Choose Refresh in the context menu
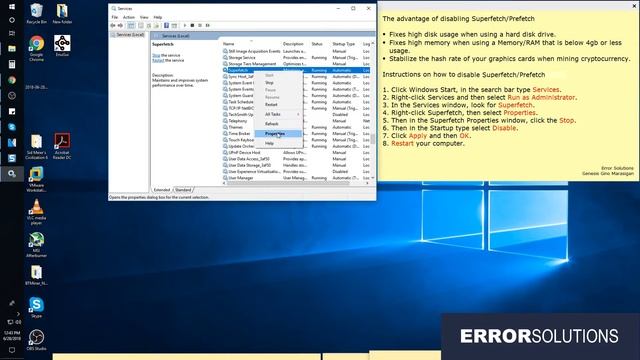Image resolution: width=640 pixels, height=360 pixels. [x=278, y=124]
